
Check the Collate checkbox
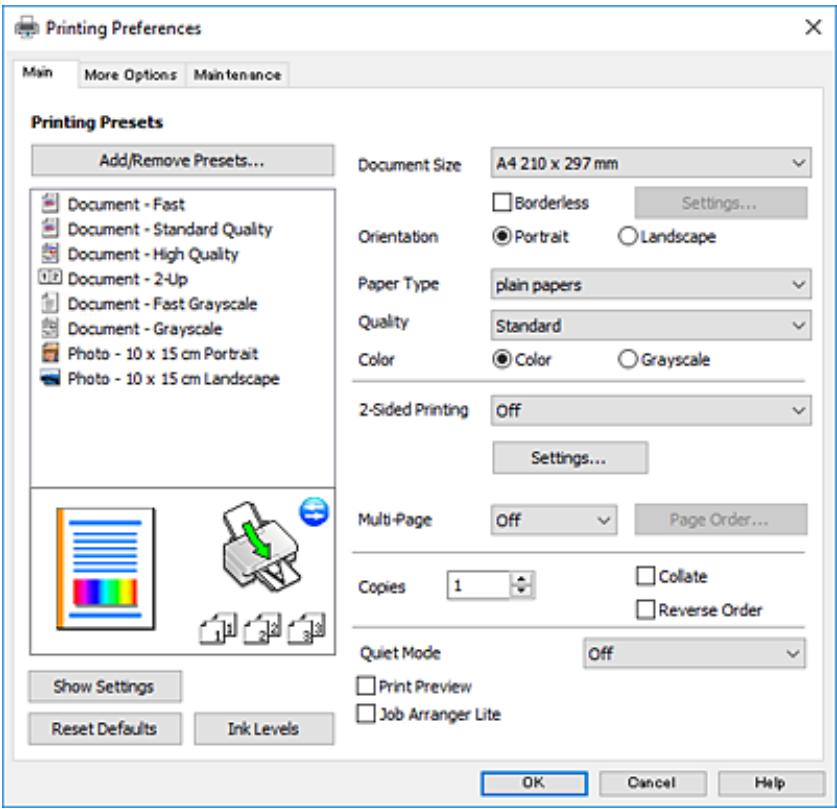pyautogui.click(x=645, y=576)
